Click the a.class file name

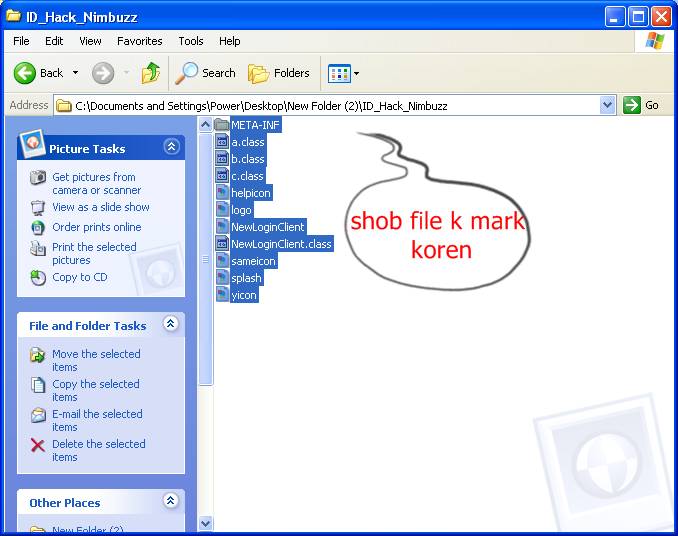(x=248, y=142)
